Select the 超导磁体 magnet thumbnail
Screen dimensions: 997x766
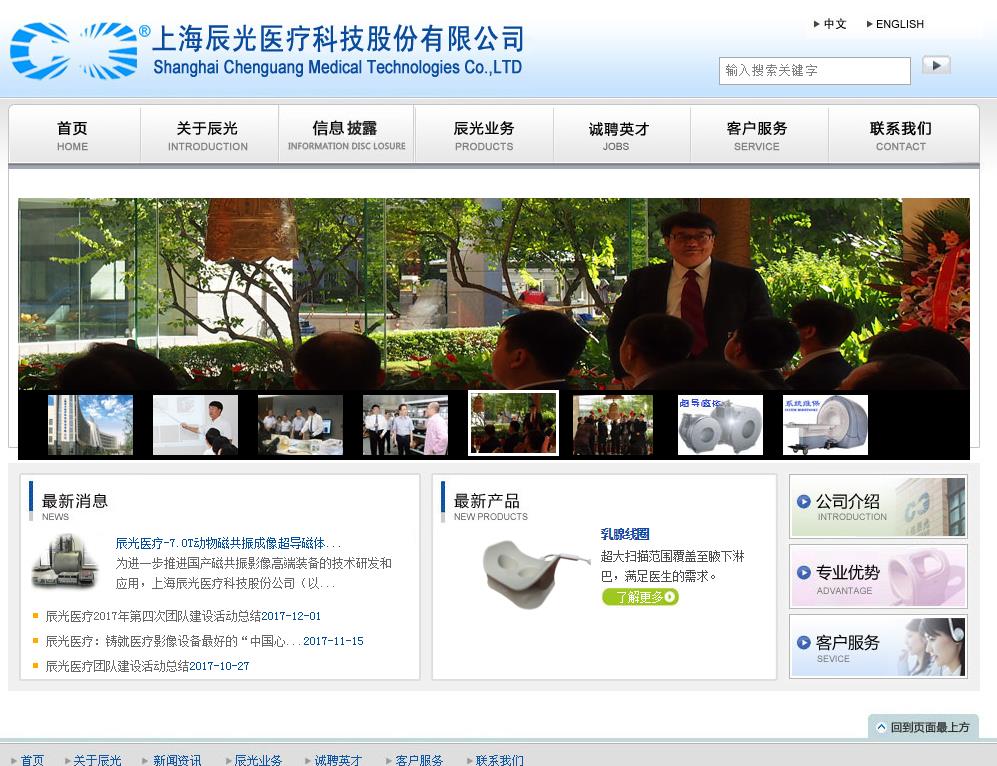click(720, 425)
